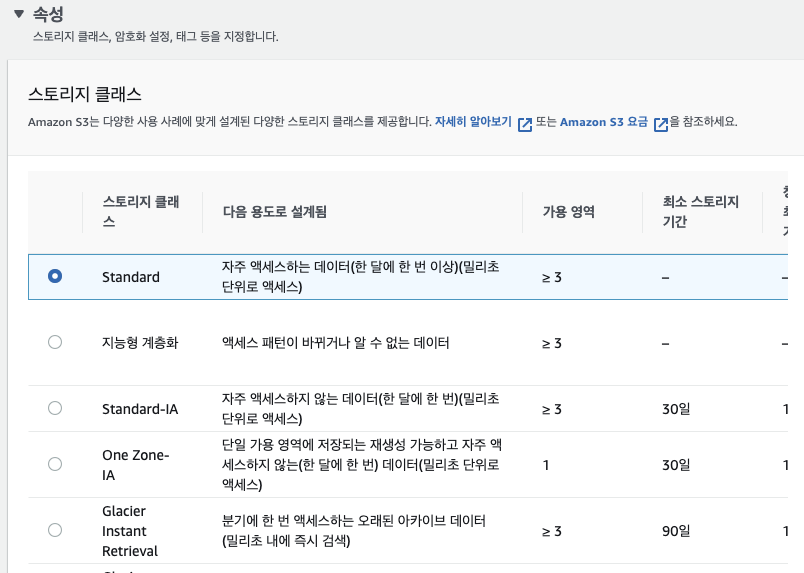Click the Standard class name cell
This screenshot has height=573, width=804.
(x=131, y=277)
